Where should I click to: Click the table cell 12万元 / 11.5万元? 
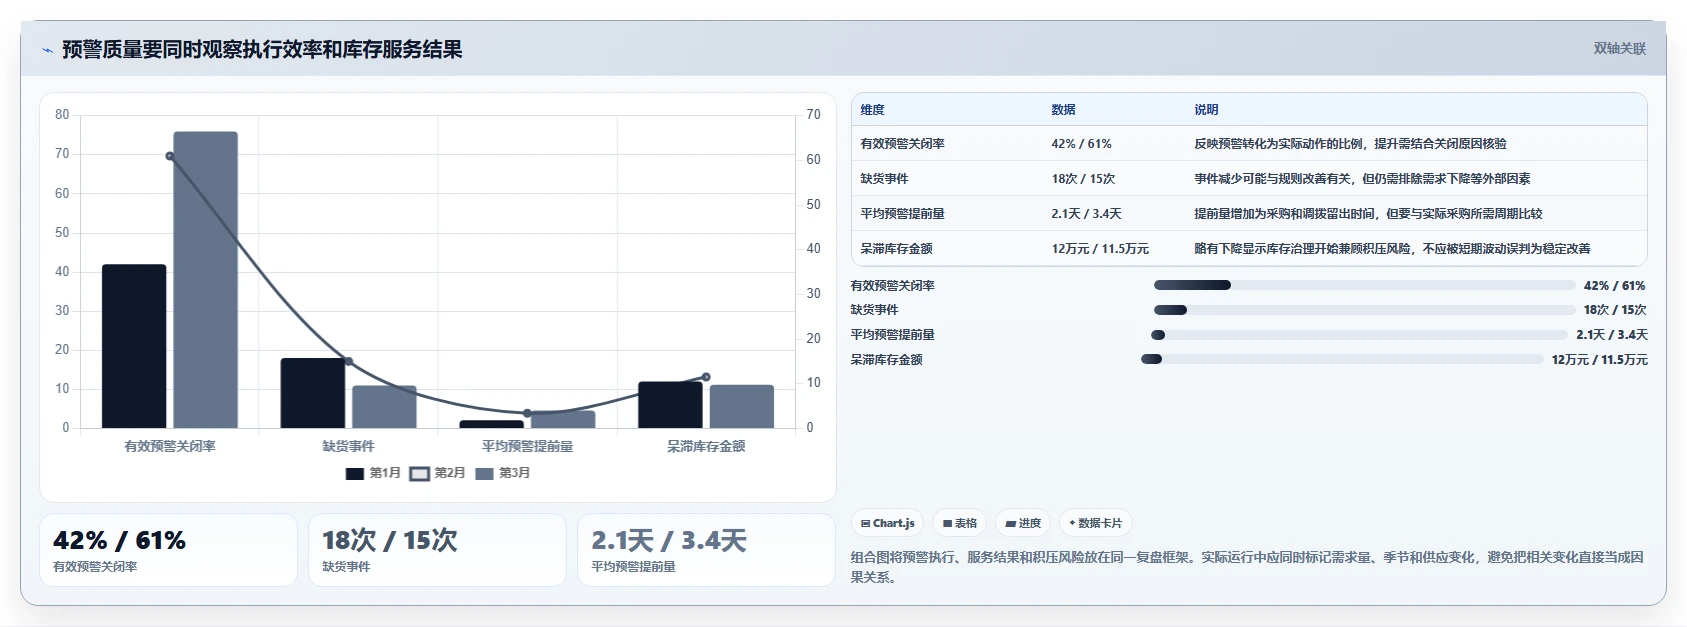[1100, 249]
